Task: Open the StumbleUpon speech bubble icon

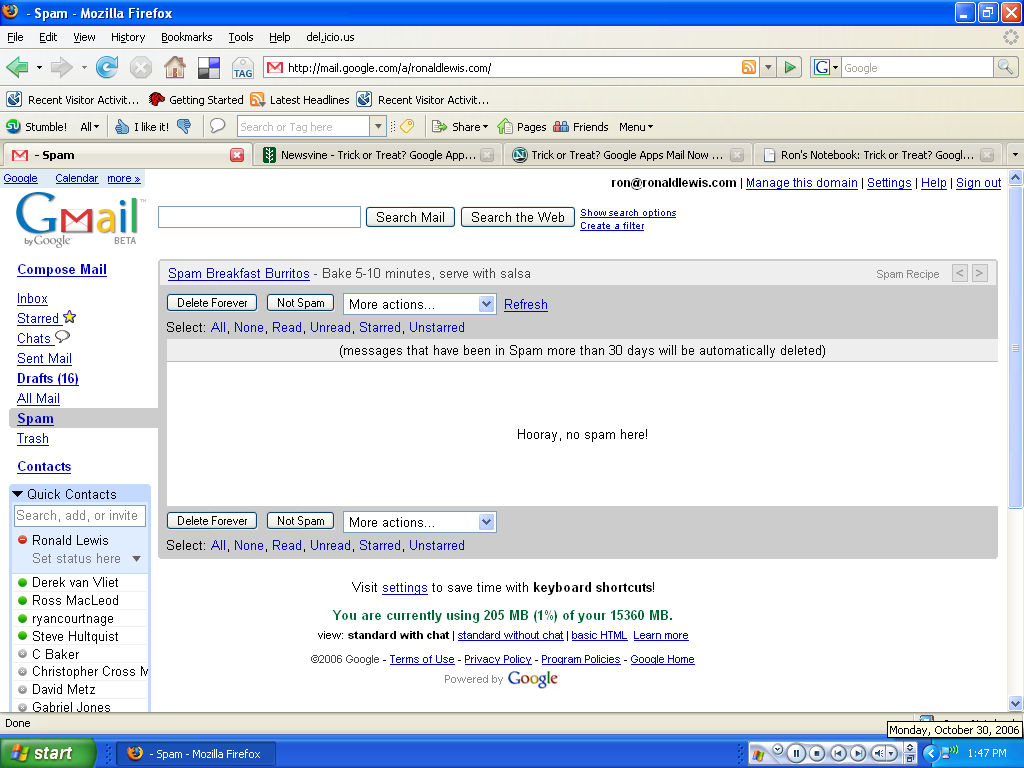Action: (217, 126)
